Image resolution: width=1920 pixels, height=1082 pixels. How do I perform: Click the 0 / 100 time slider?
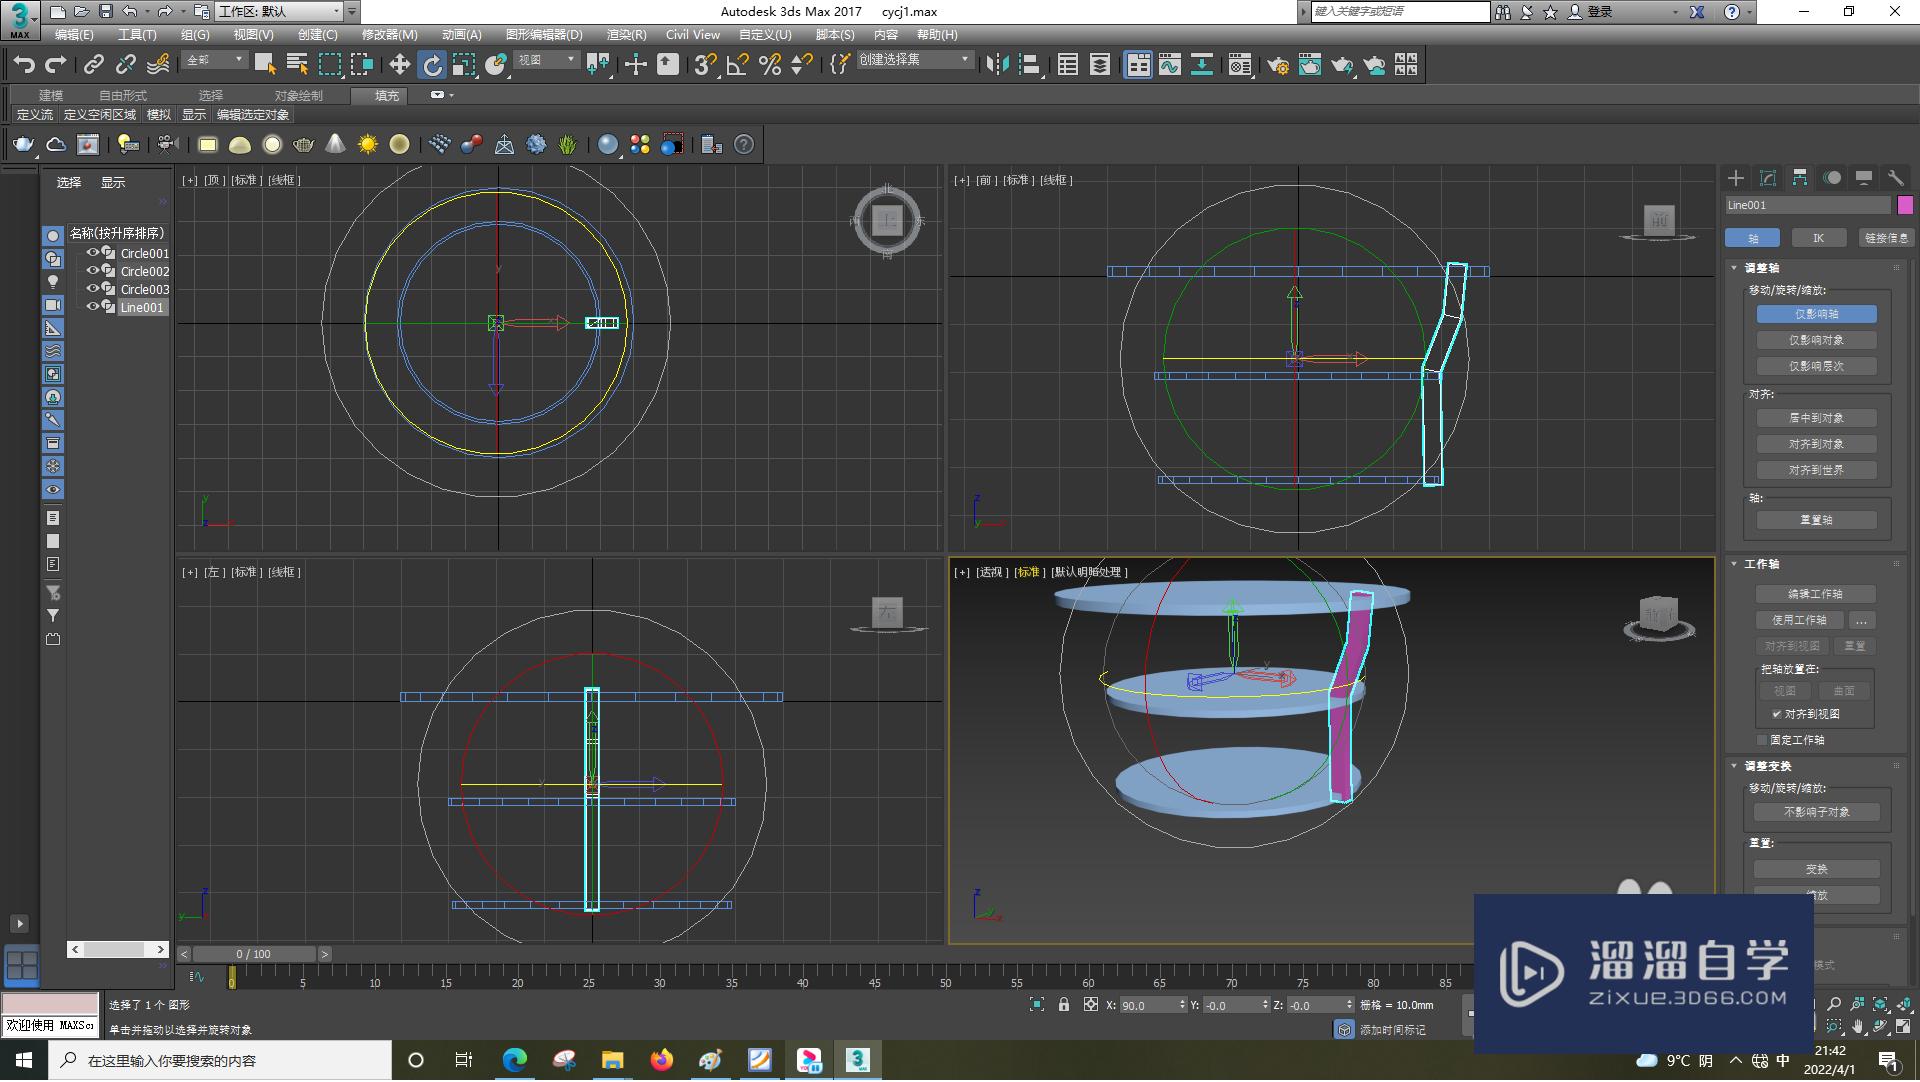254,954
